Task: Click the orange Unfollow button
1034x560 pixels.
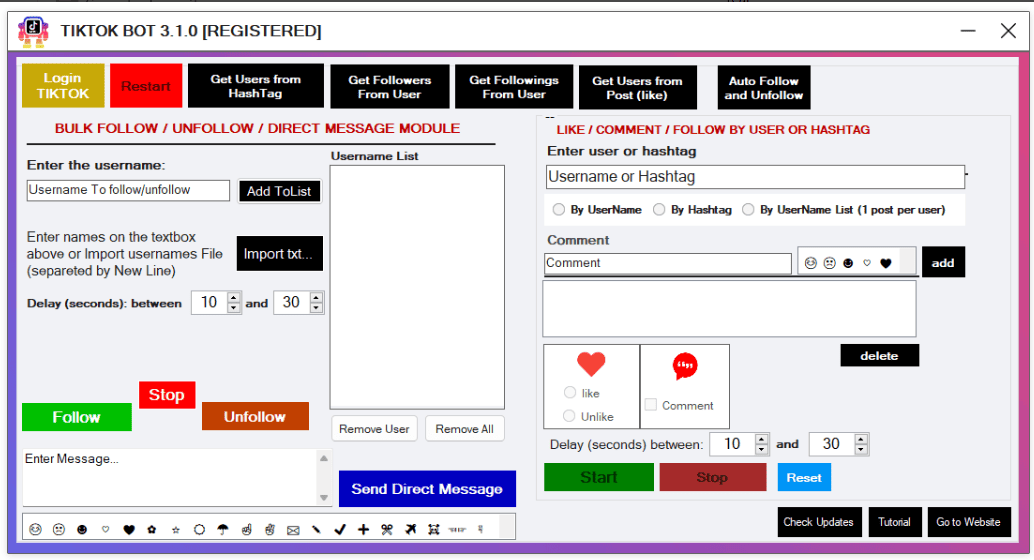Action: pyautogui.click(x=255, y=416)
